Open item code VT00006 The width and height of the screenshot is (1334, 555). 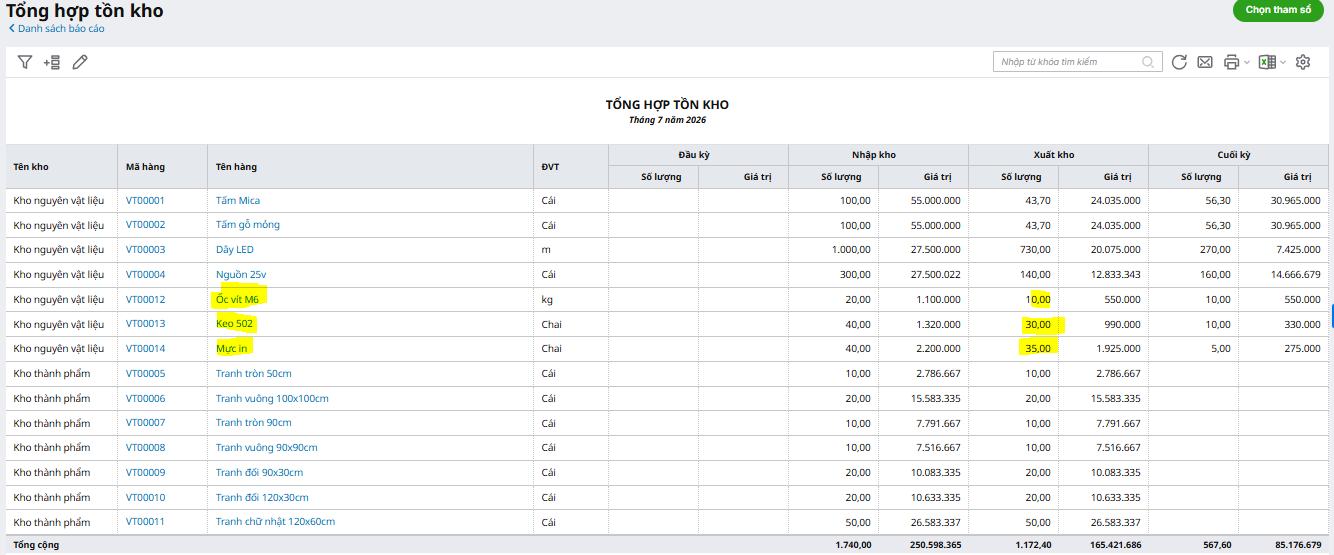click(146, 399)
